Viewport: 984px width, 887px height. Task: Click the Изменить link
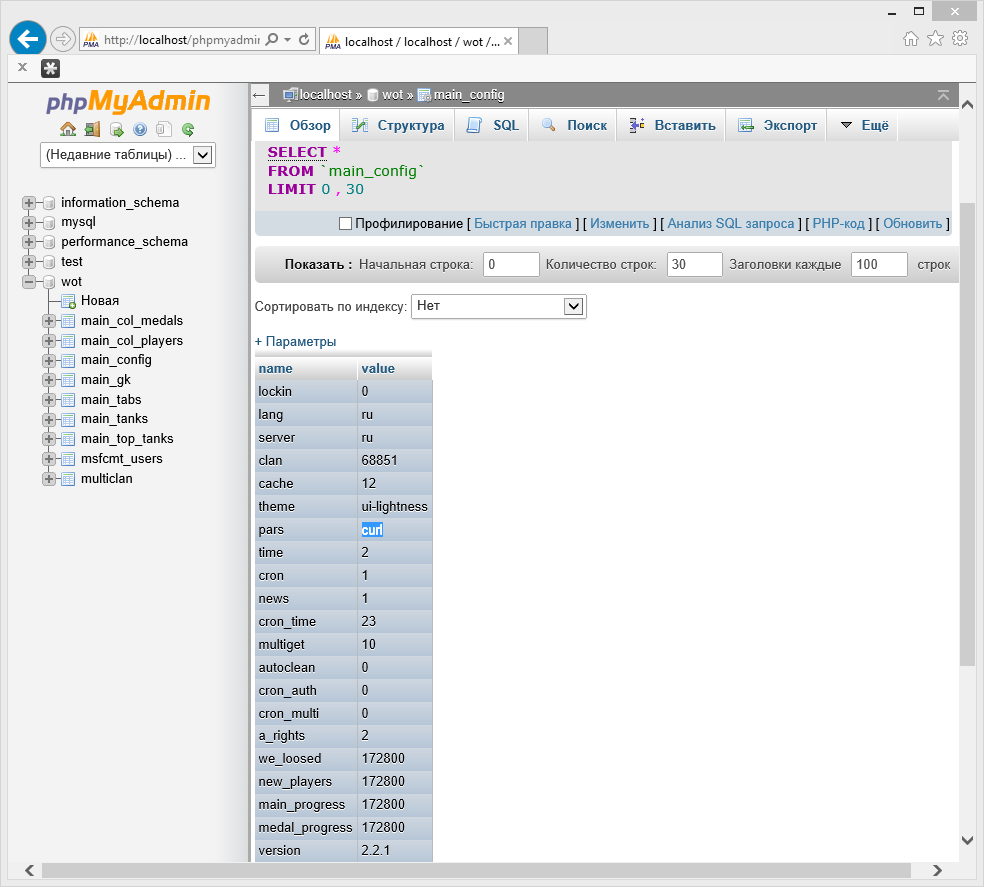pyautogui.click(x=619, y=224)
